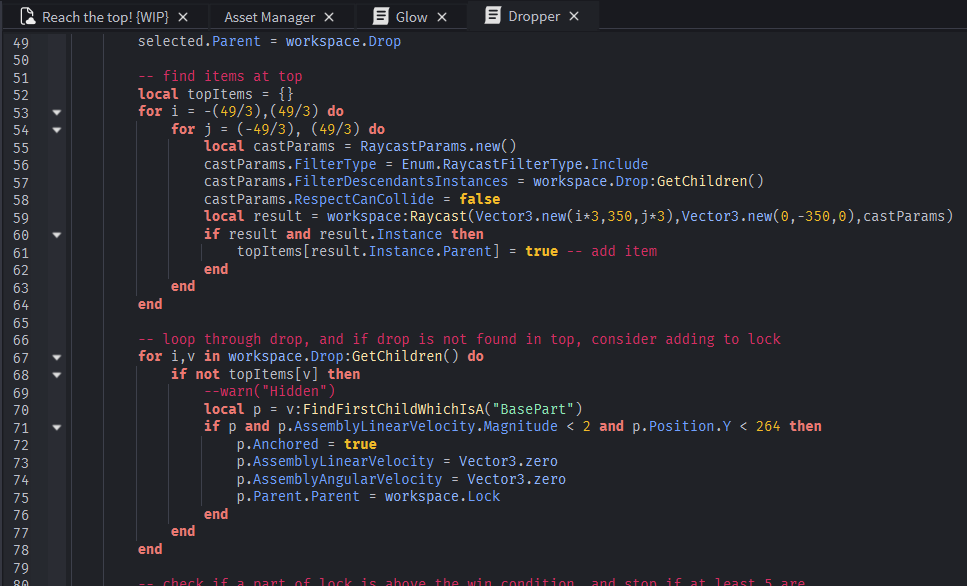Click the script icon on the Glow tab
The height and width of the screenshot is (586, 967).
click(380, 17)
